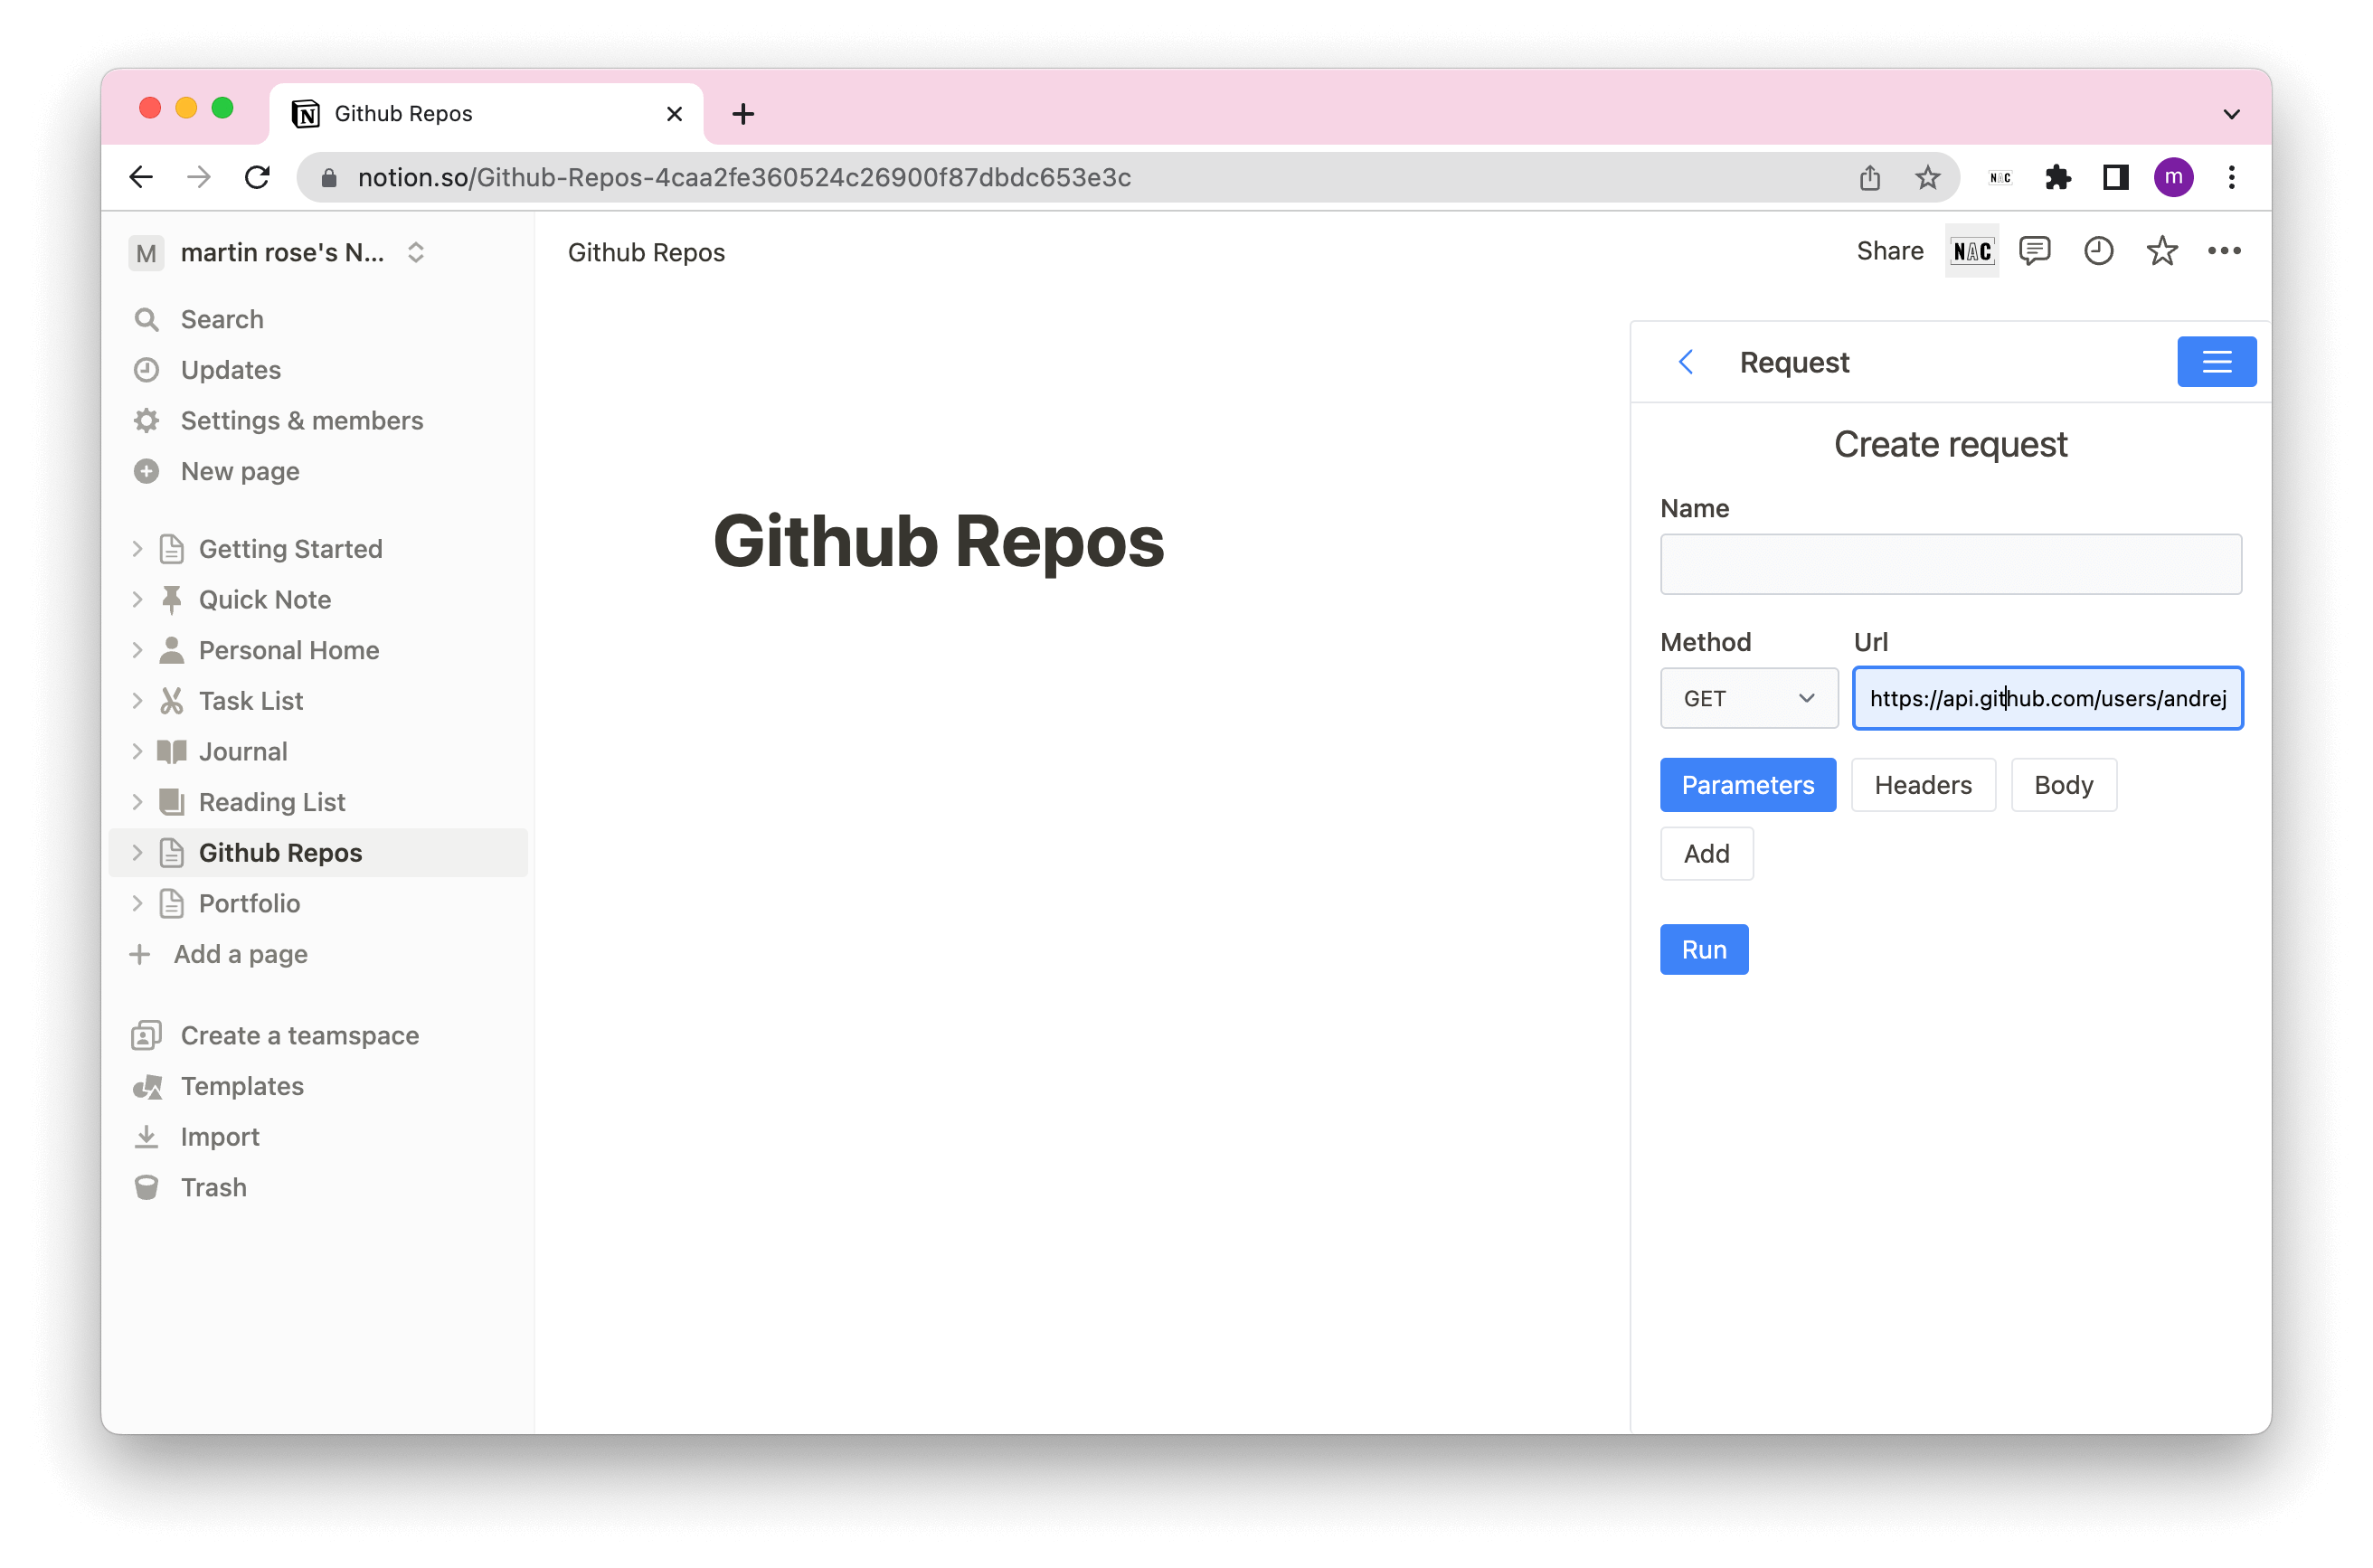
Task: Expand the Journal page tree
Action: 137,751
